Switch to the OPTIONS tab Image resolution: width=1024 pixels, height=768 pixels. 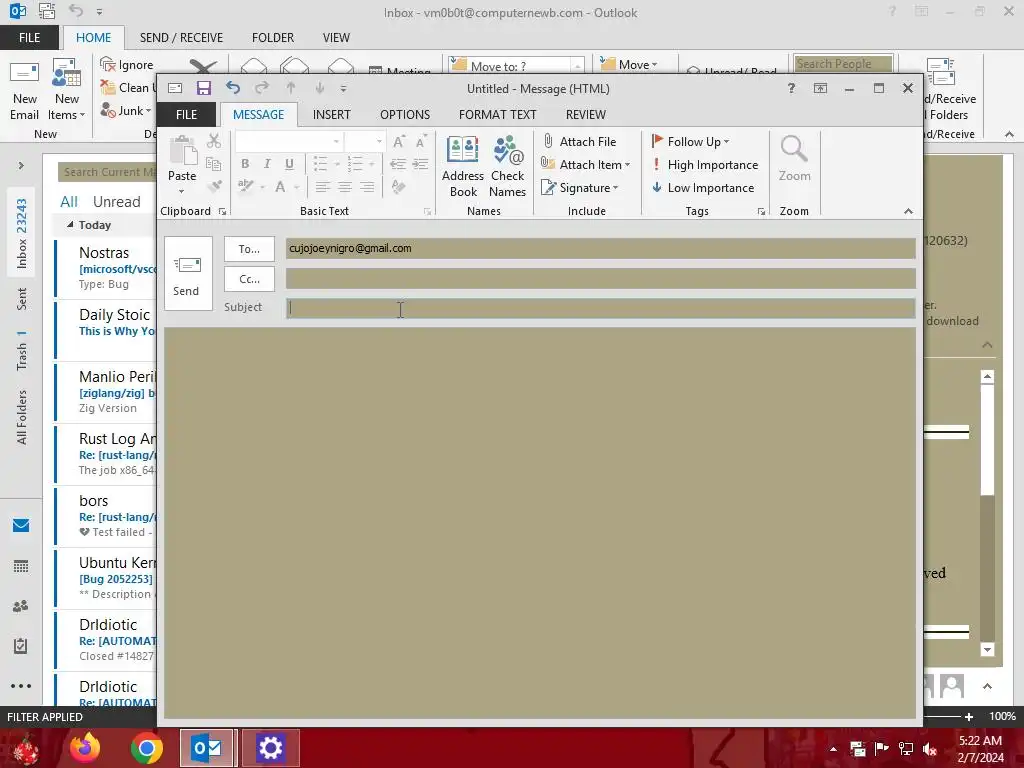pyautogui.click(x=405, y=114)
